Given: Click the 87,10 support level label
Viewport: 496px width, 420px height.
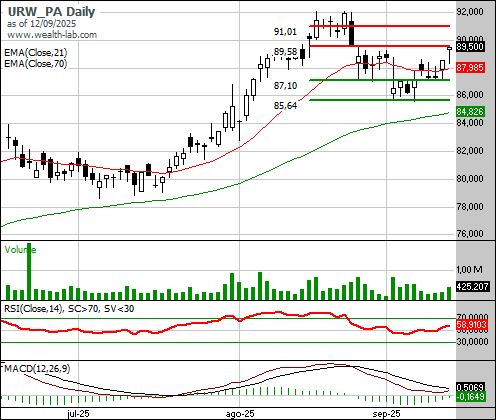Looking at the screenshot, I should [285, 86].
